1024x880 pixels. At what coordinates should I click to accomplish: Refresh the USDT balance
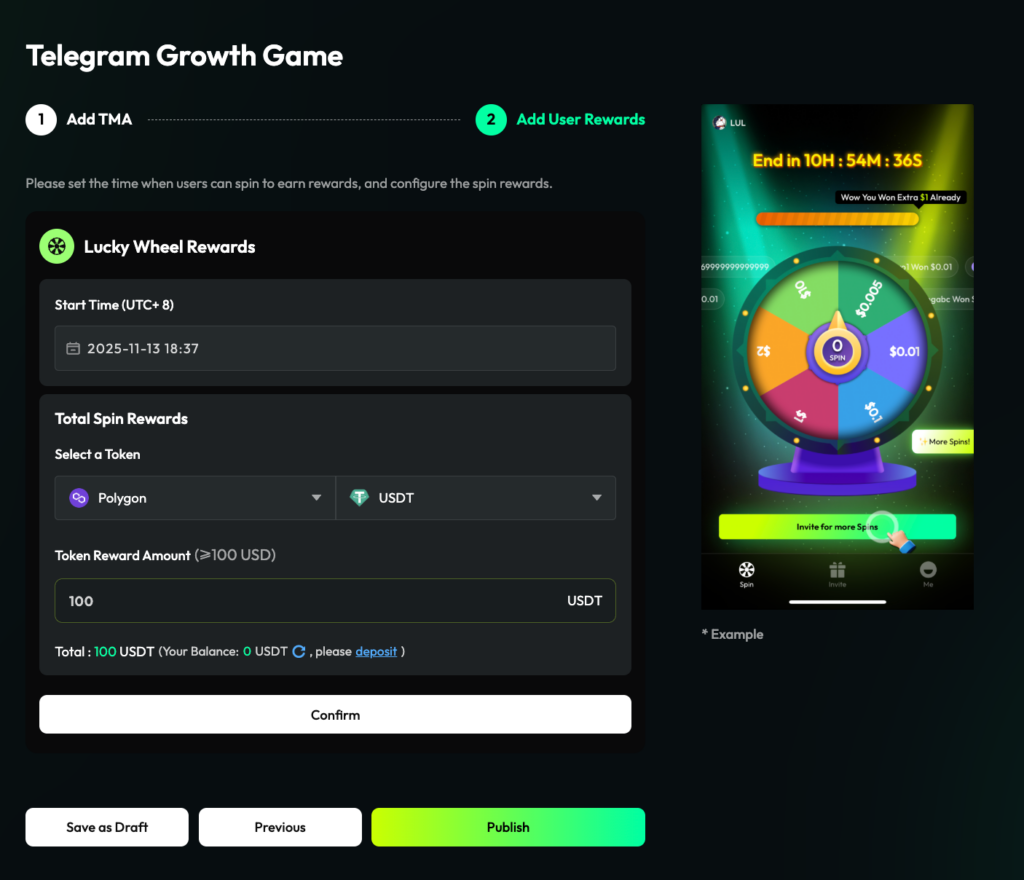tap(299, 652)
